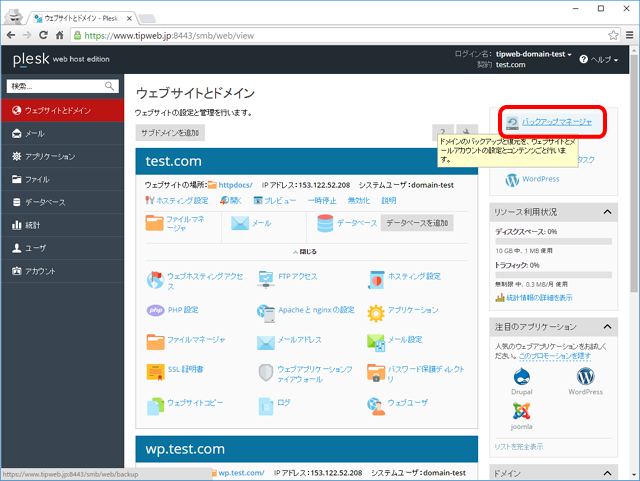Click the リストを完全表示 link

519,447
